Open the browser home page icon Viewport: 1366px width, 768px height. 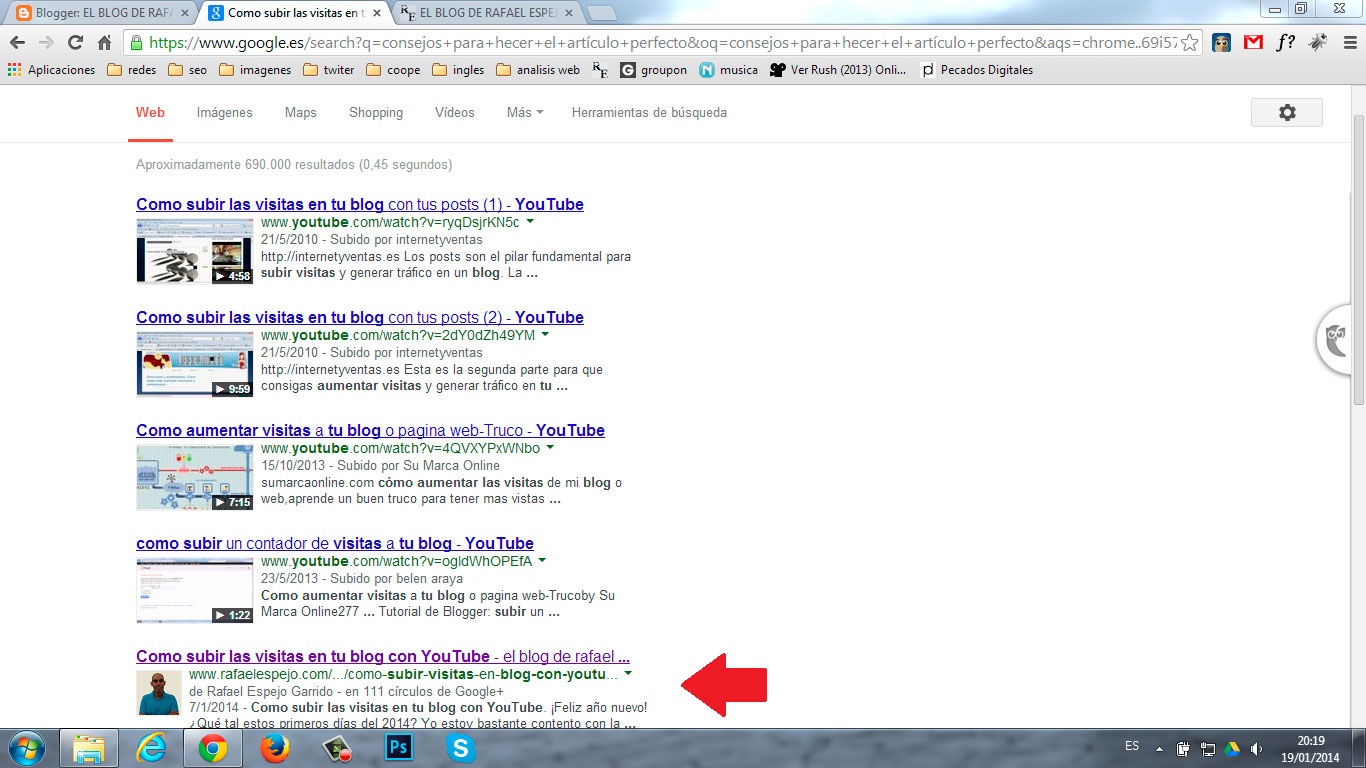click(x=104, y=43)
